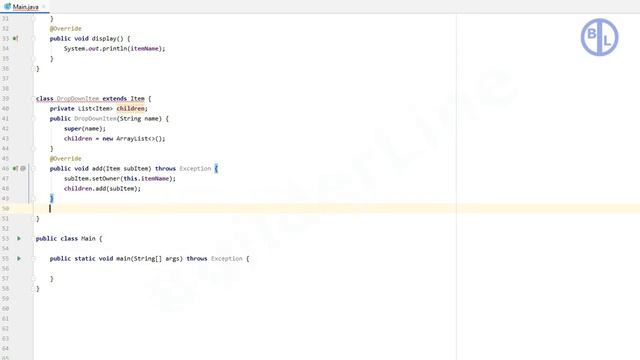Click the override gutter icon on the add method line
Screen dimensions: 640x360
[x=15, y=168]
